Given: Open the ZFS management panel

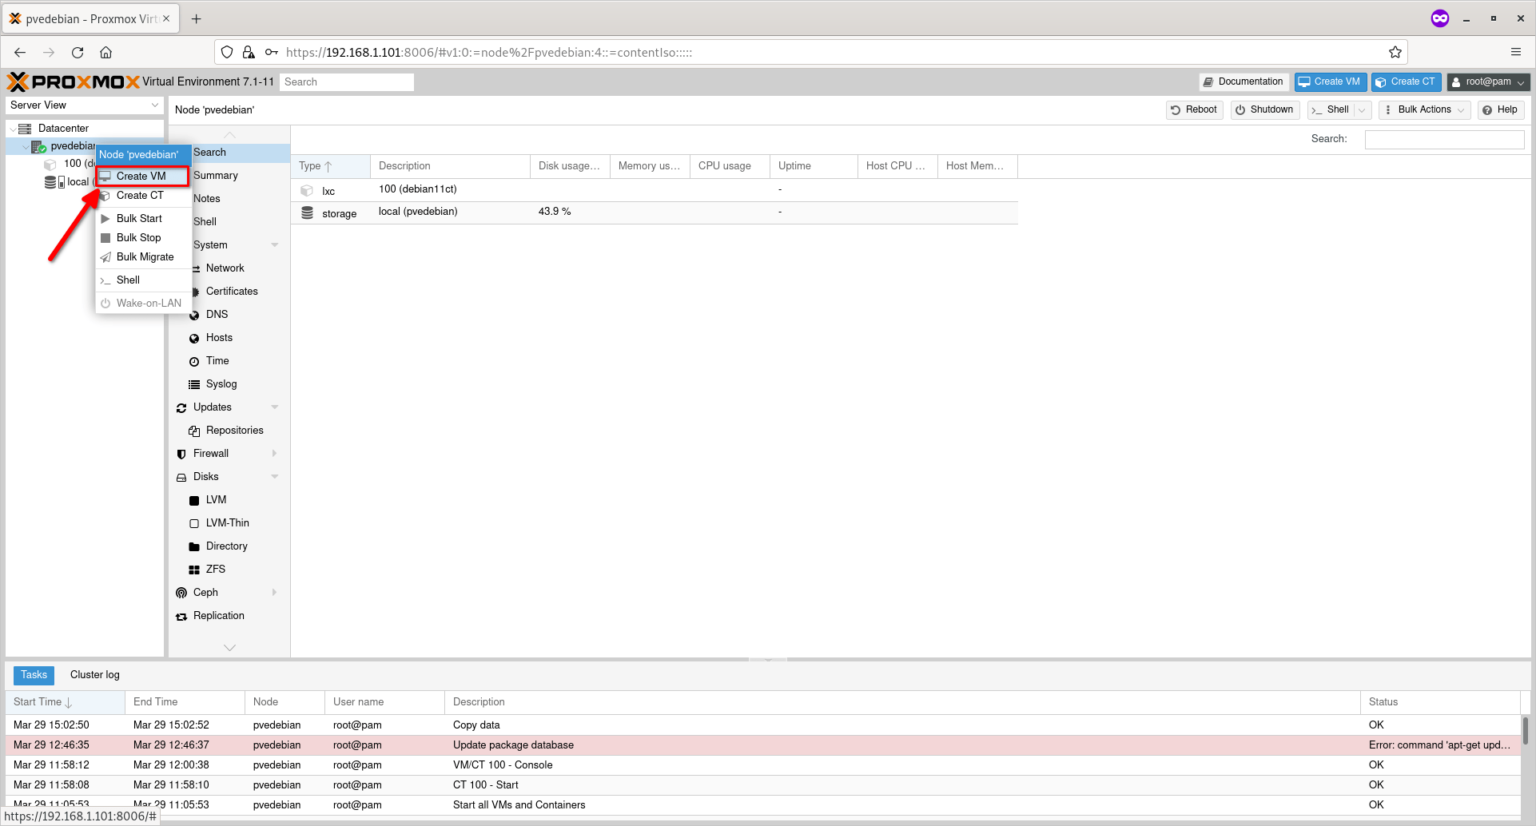Looking at the screenshot, I should (214, 568).
